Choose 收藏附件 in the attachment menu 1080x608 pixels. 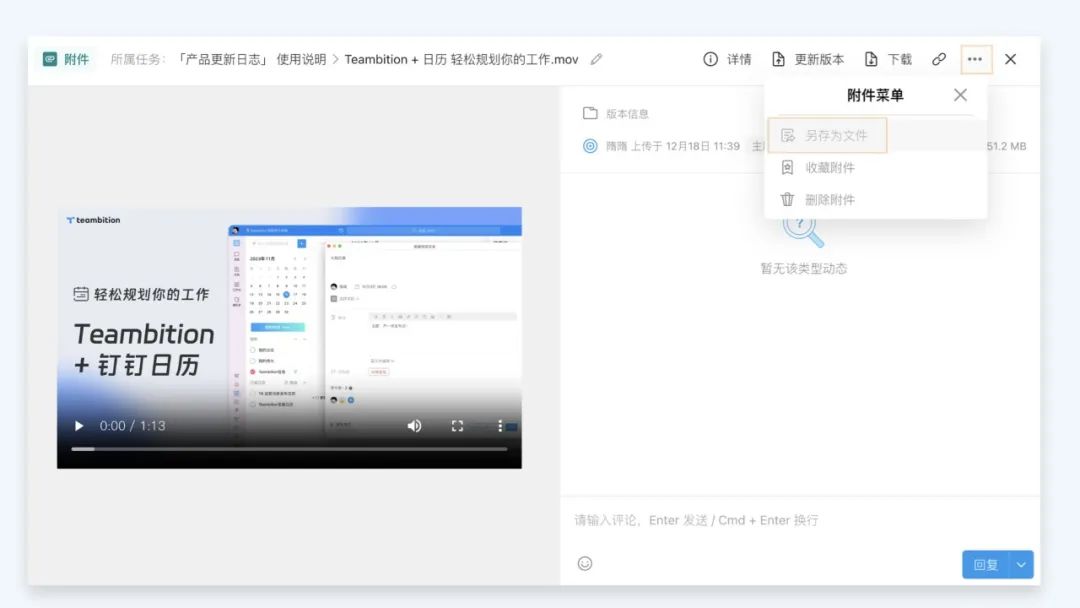[827, 168]
